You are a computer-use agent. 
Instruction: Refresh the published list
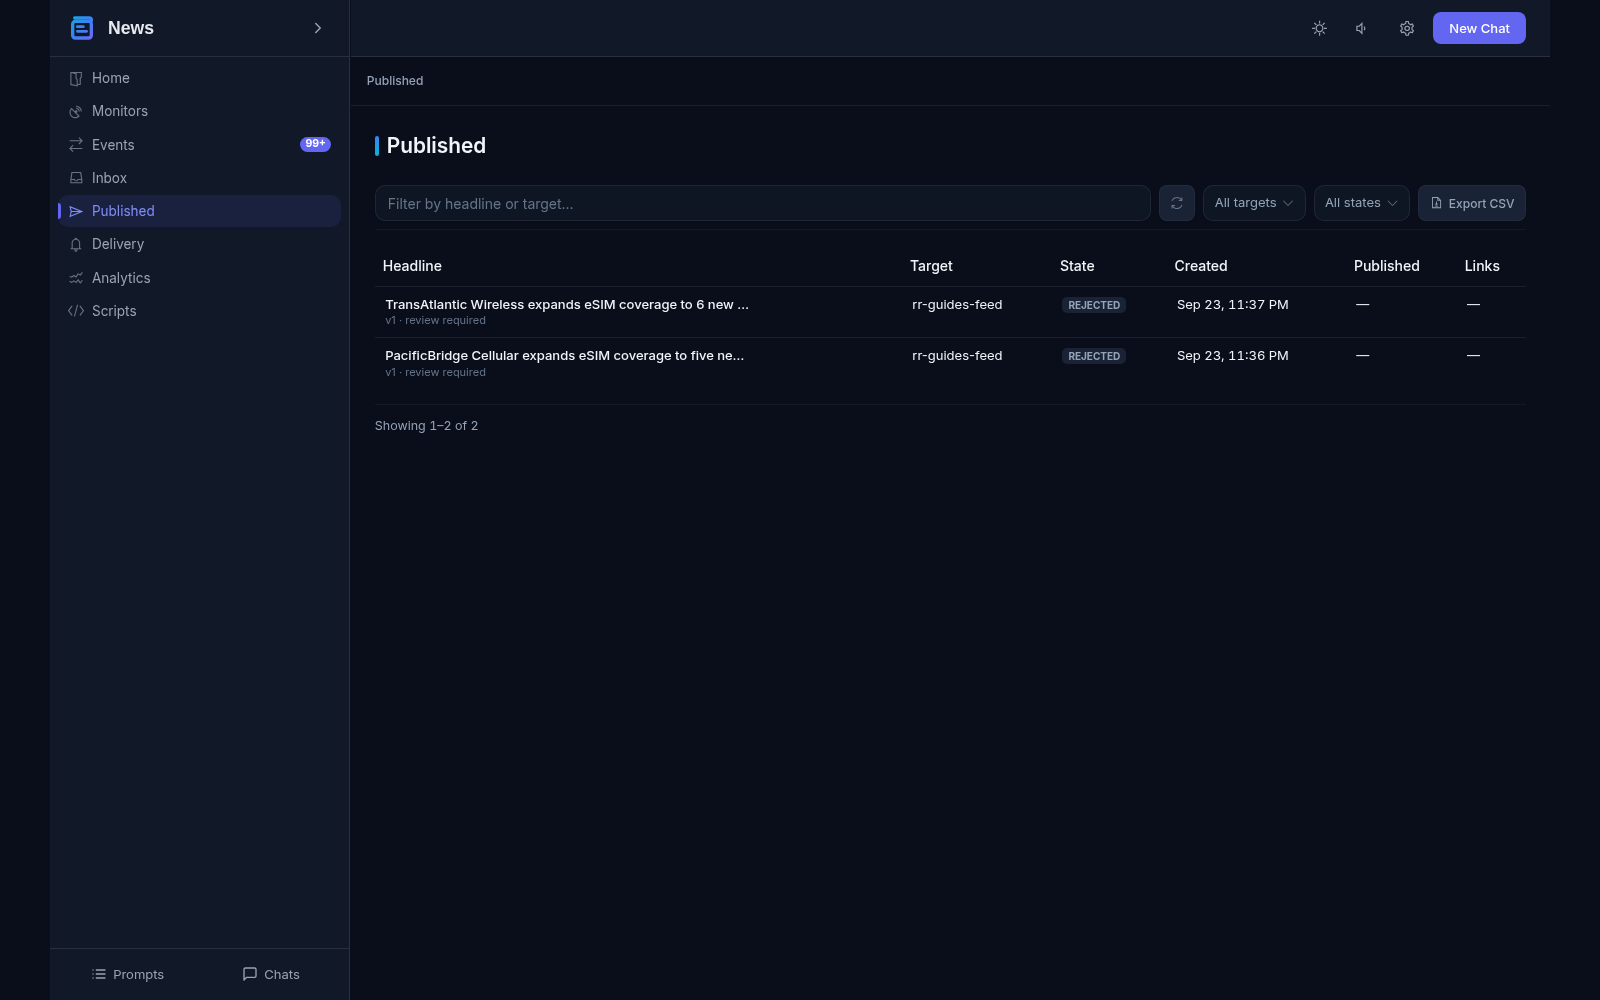point(1177,203)
